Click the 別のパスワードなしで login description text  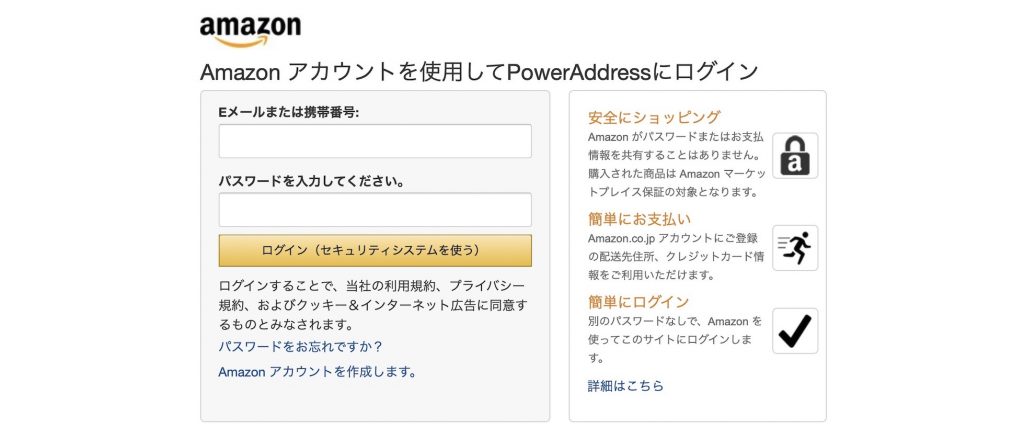coord(675,339)
